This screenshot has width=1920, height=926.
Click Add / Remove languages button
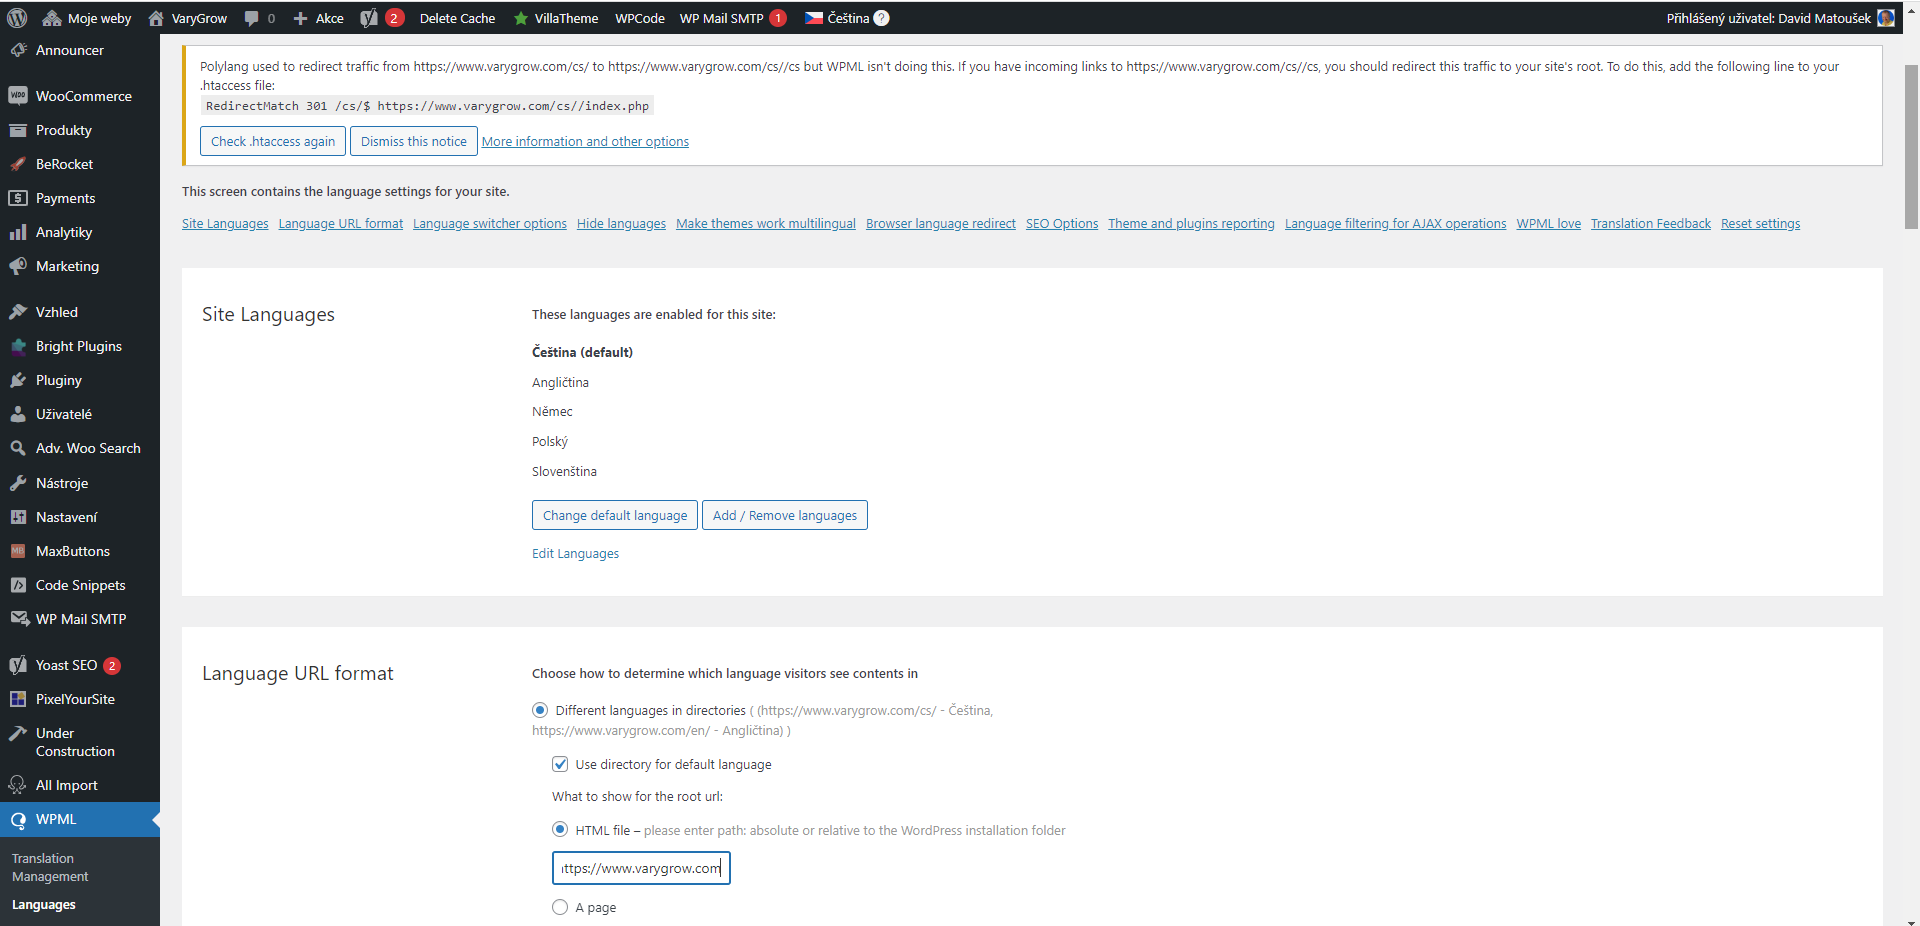click(x=785, y=515)
